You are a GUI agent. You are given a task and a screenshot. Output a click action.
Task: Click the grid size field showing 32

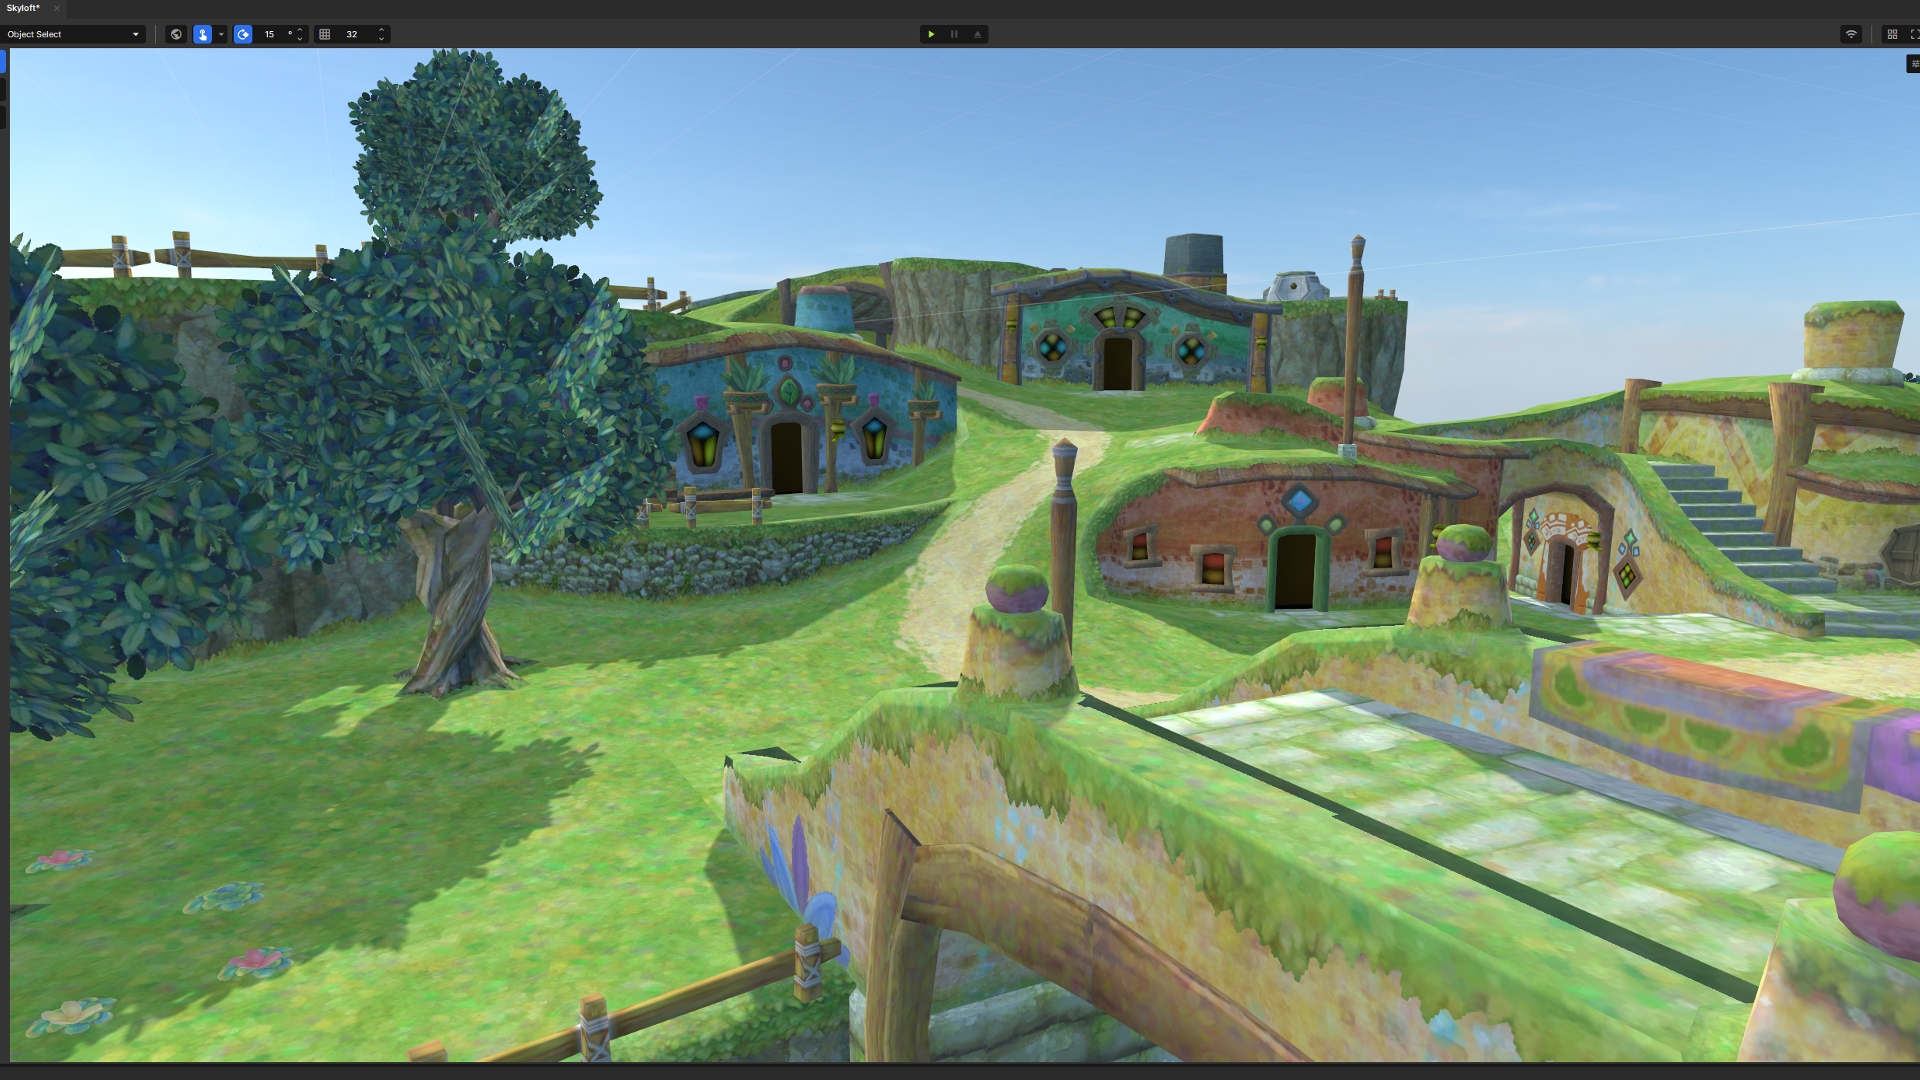352,34
